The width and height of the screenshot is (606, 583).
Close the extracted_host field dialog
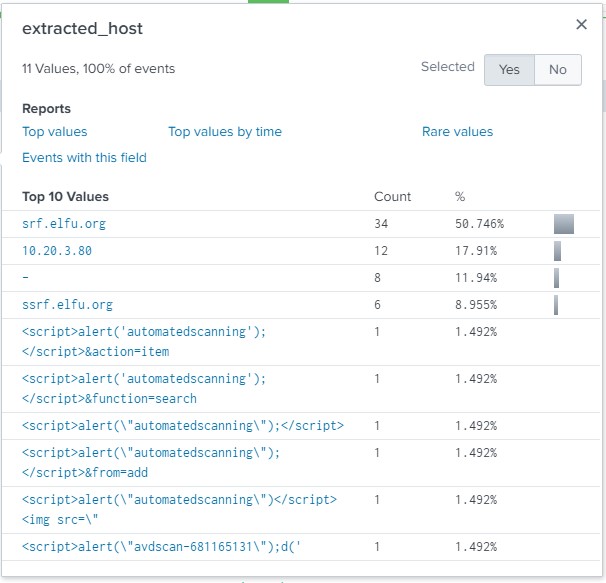click(x=581, y=25)
